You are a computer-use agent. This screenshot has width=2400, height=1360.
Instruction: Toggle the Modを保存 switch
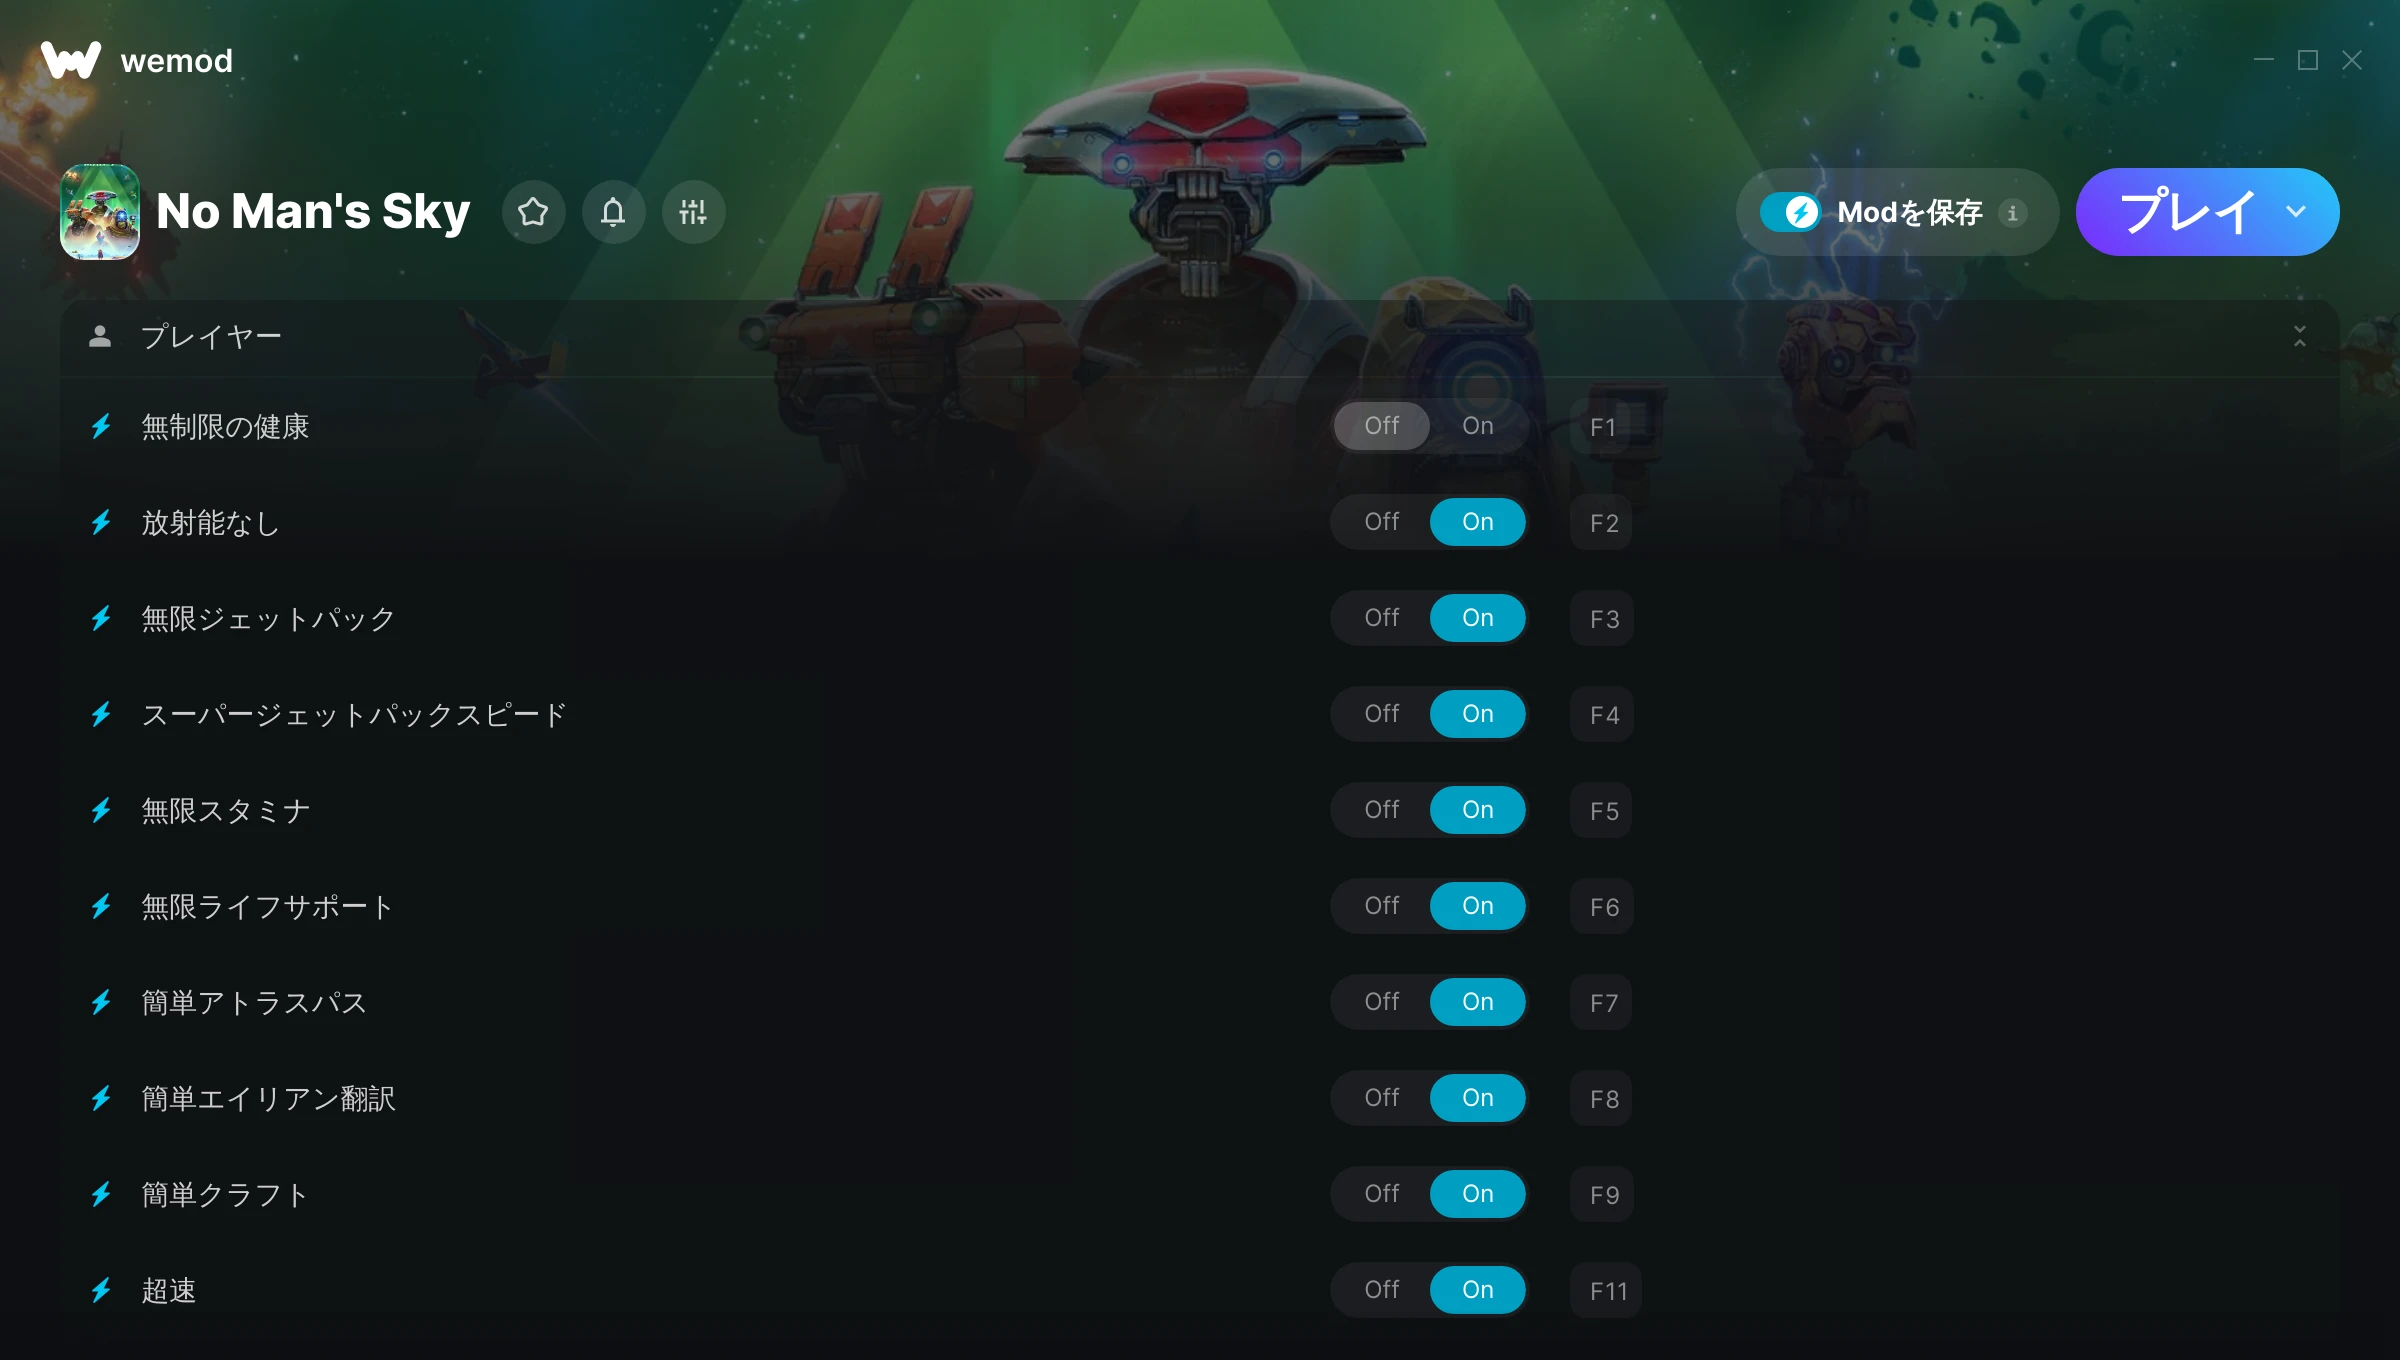1790,212
